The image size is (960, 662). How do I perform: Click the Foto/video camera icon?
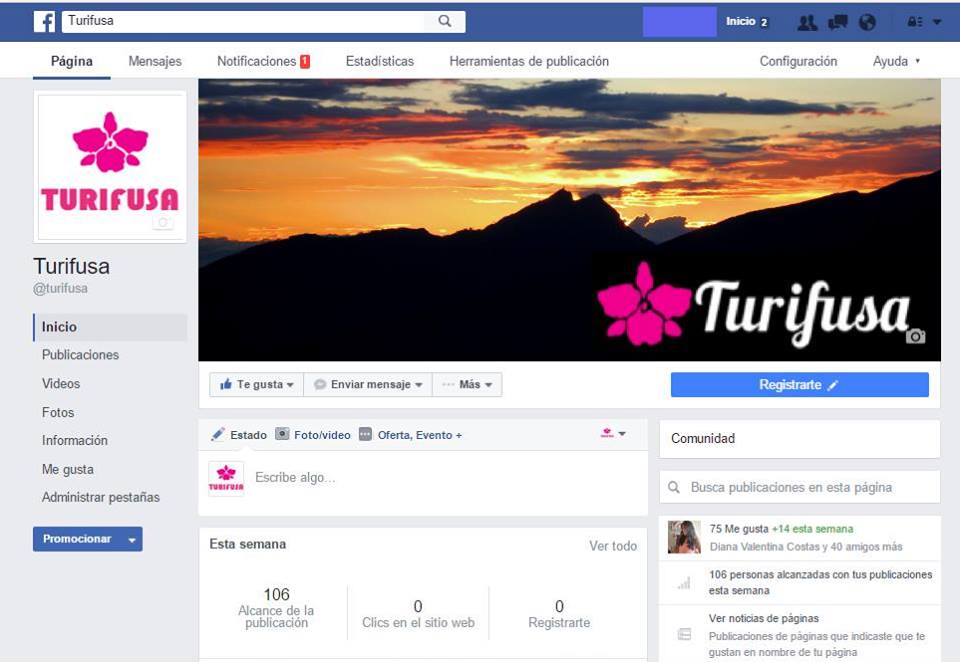pos(282,434)
